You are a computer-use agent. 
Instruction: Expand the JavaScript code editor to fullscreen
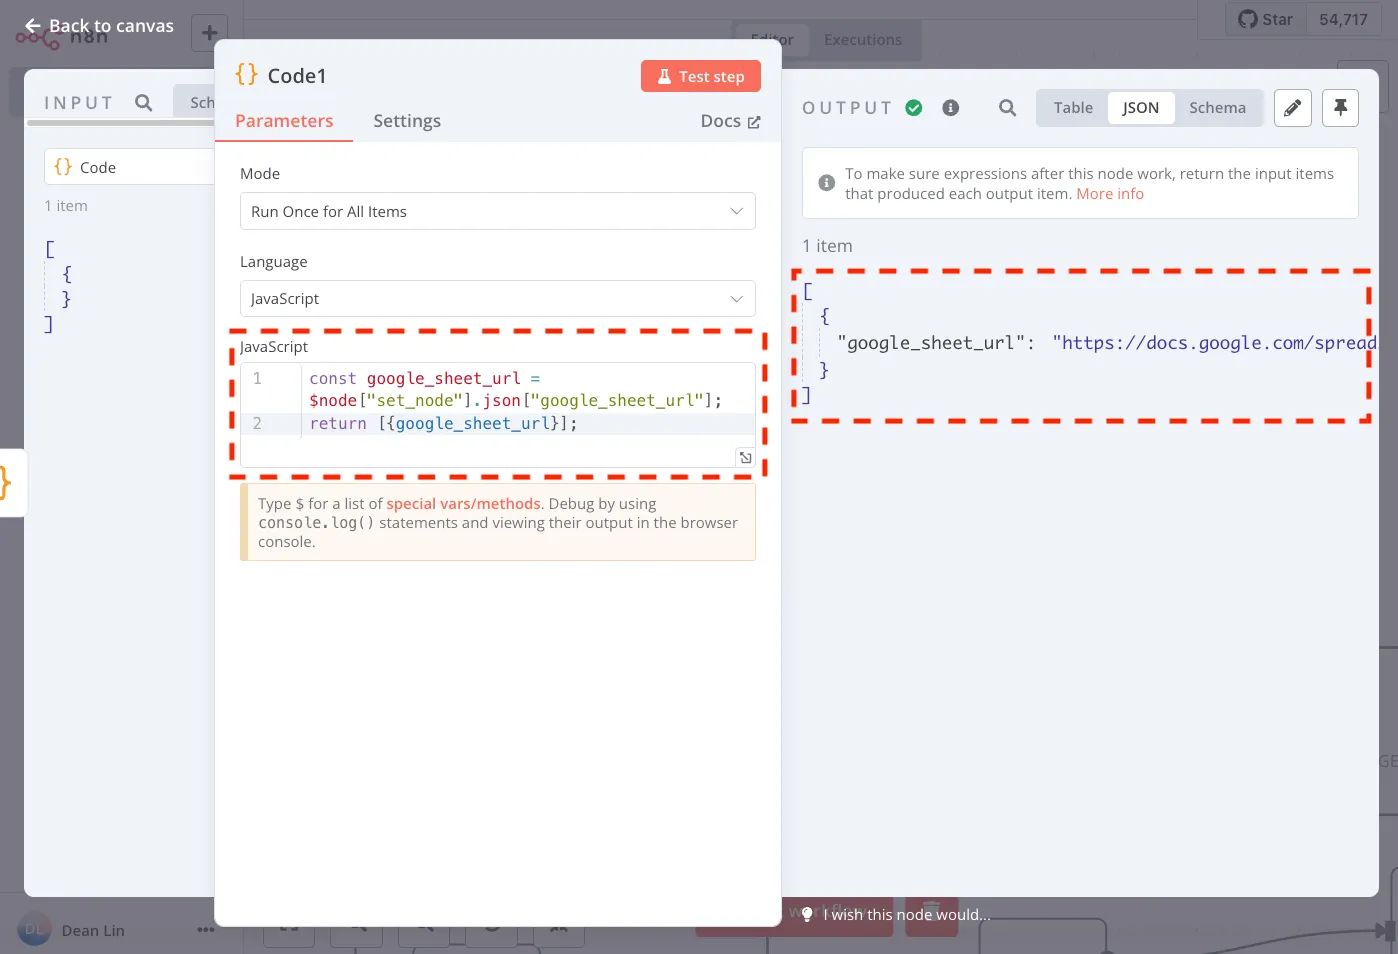coord(745,457)
